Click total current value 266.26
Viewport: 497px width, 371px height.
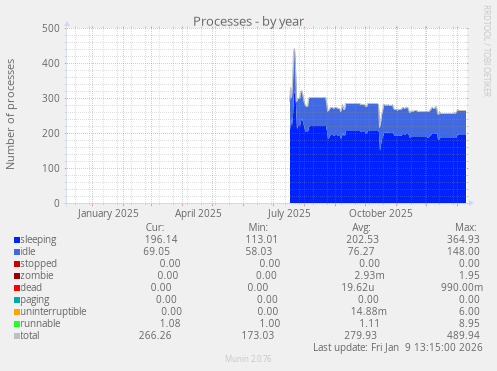pos(155,335)
